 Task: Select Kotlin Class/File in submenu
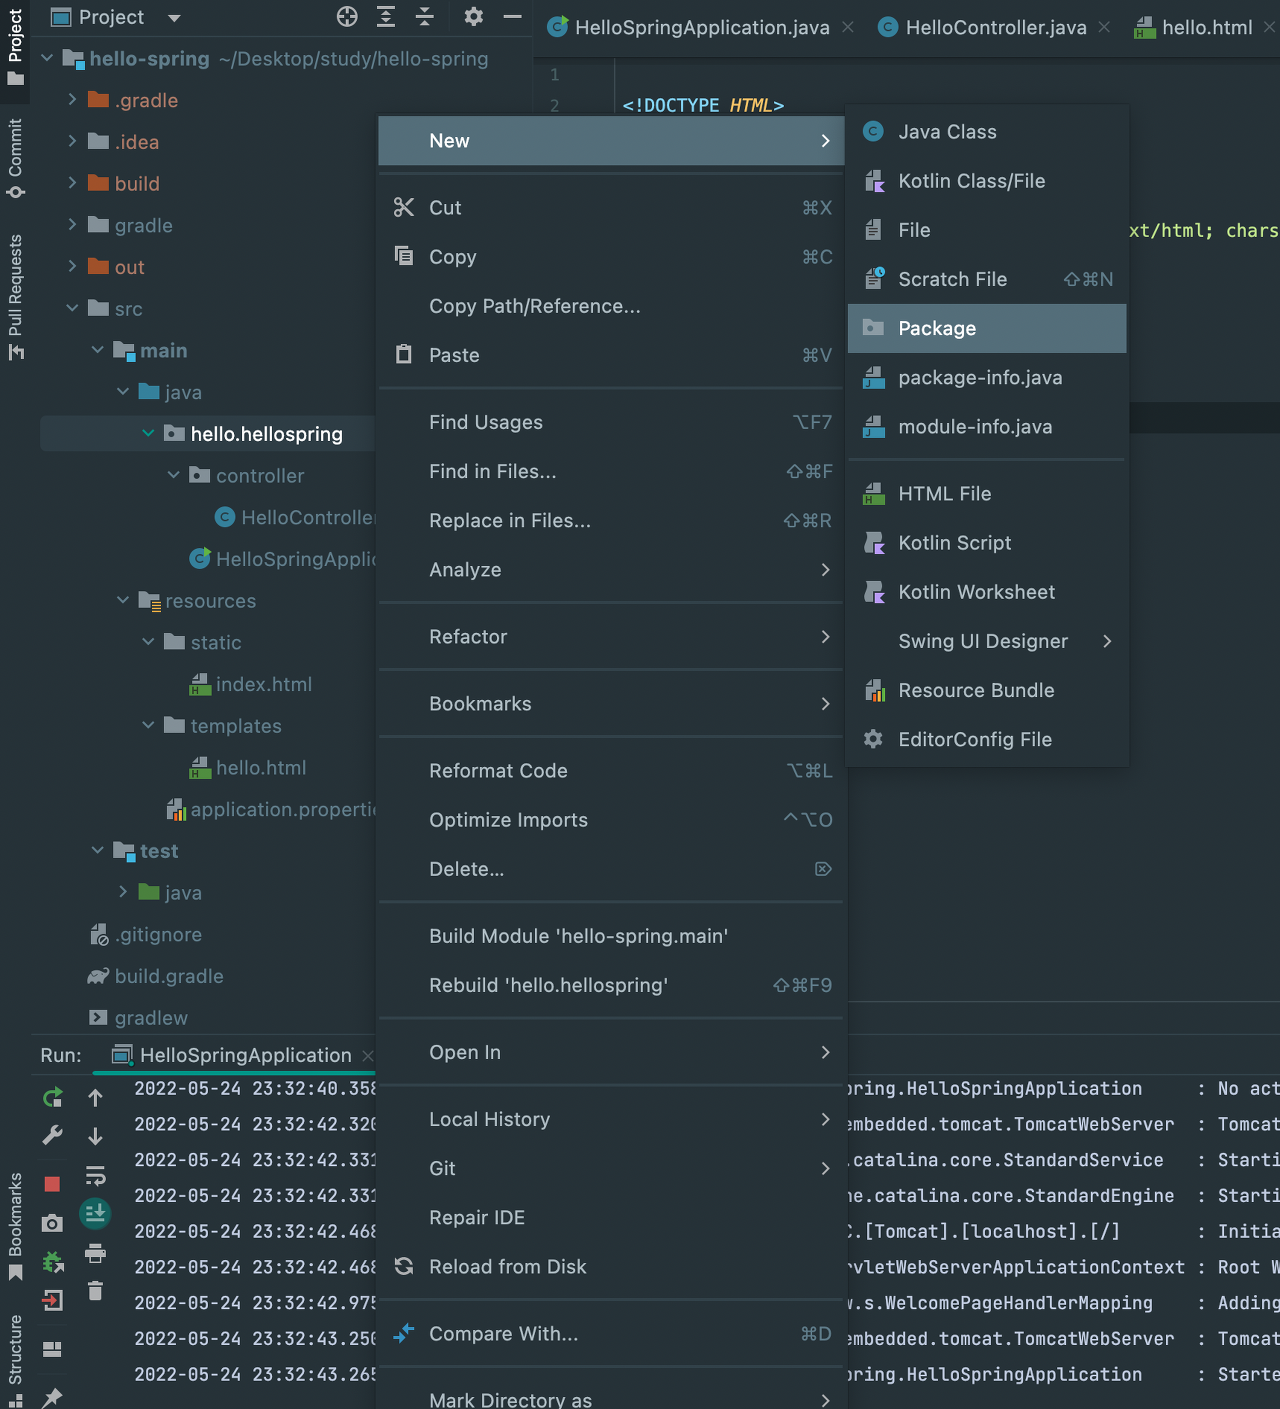pos(987,181)
